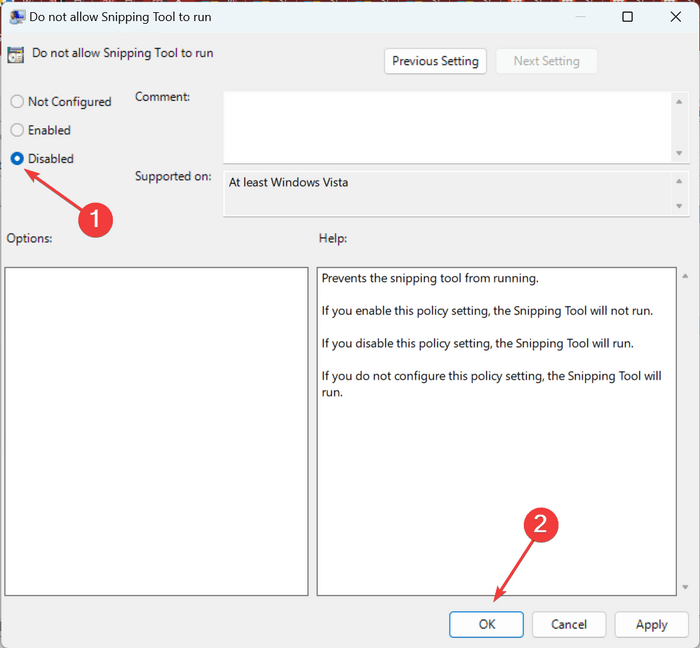
Task: Minimize the policy dialog window
Action: click(580, 17)
